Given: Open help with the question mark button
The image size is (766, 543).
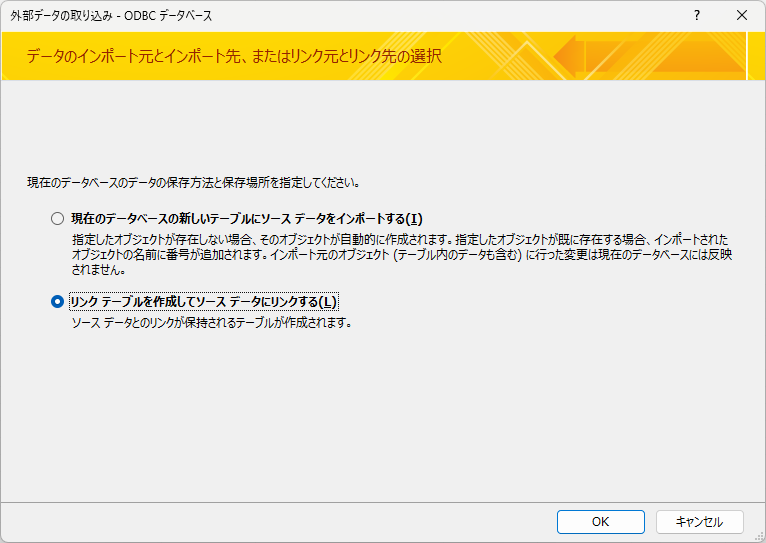Looking at the screenshot, I should coord(696,16).
